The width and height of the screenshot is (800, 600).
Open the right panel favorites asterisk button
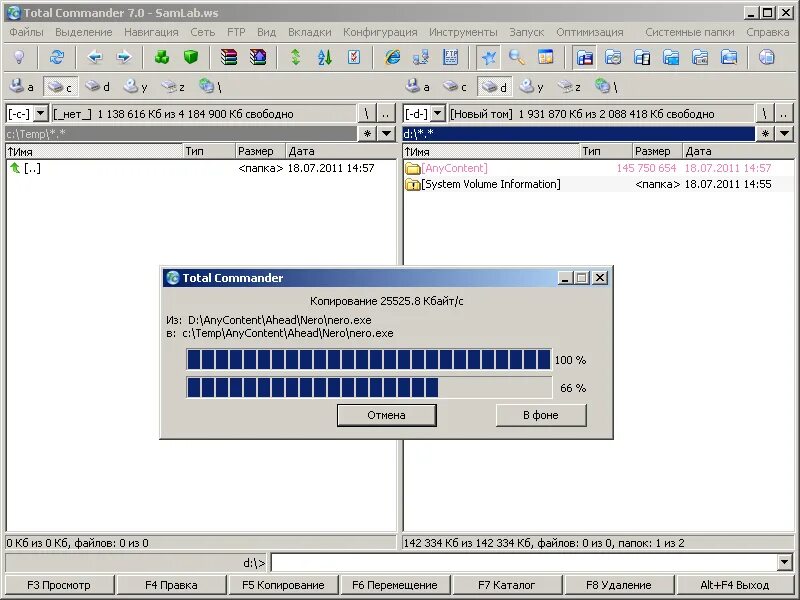(765, 134)
